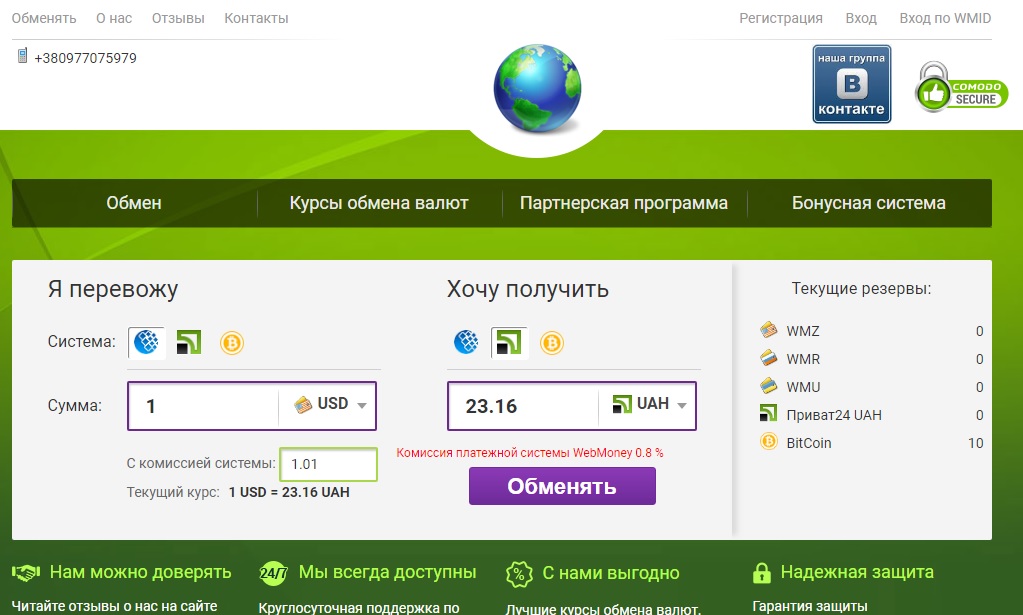Click the phone number +380977075979
This screenshot has width=1023, height=615.
[x=85, y=58]
